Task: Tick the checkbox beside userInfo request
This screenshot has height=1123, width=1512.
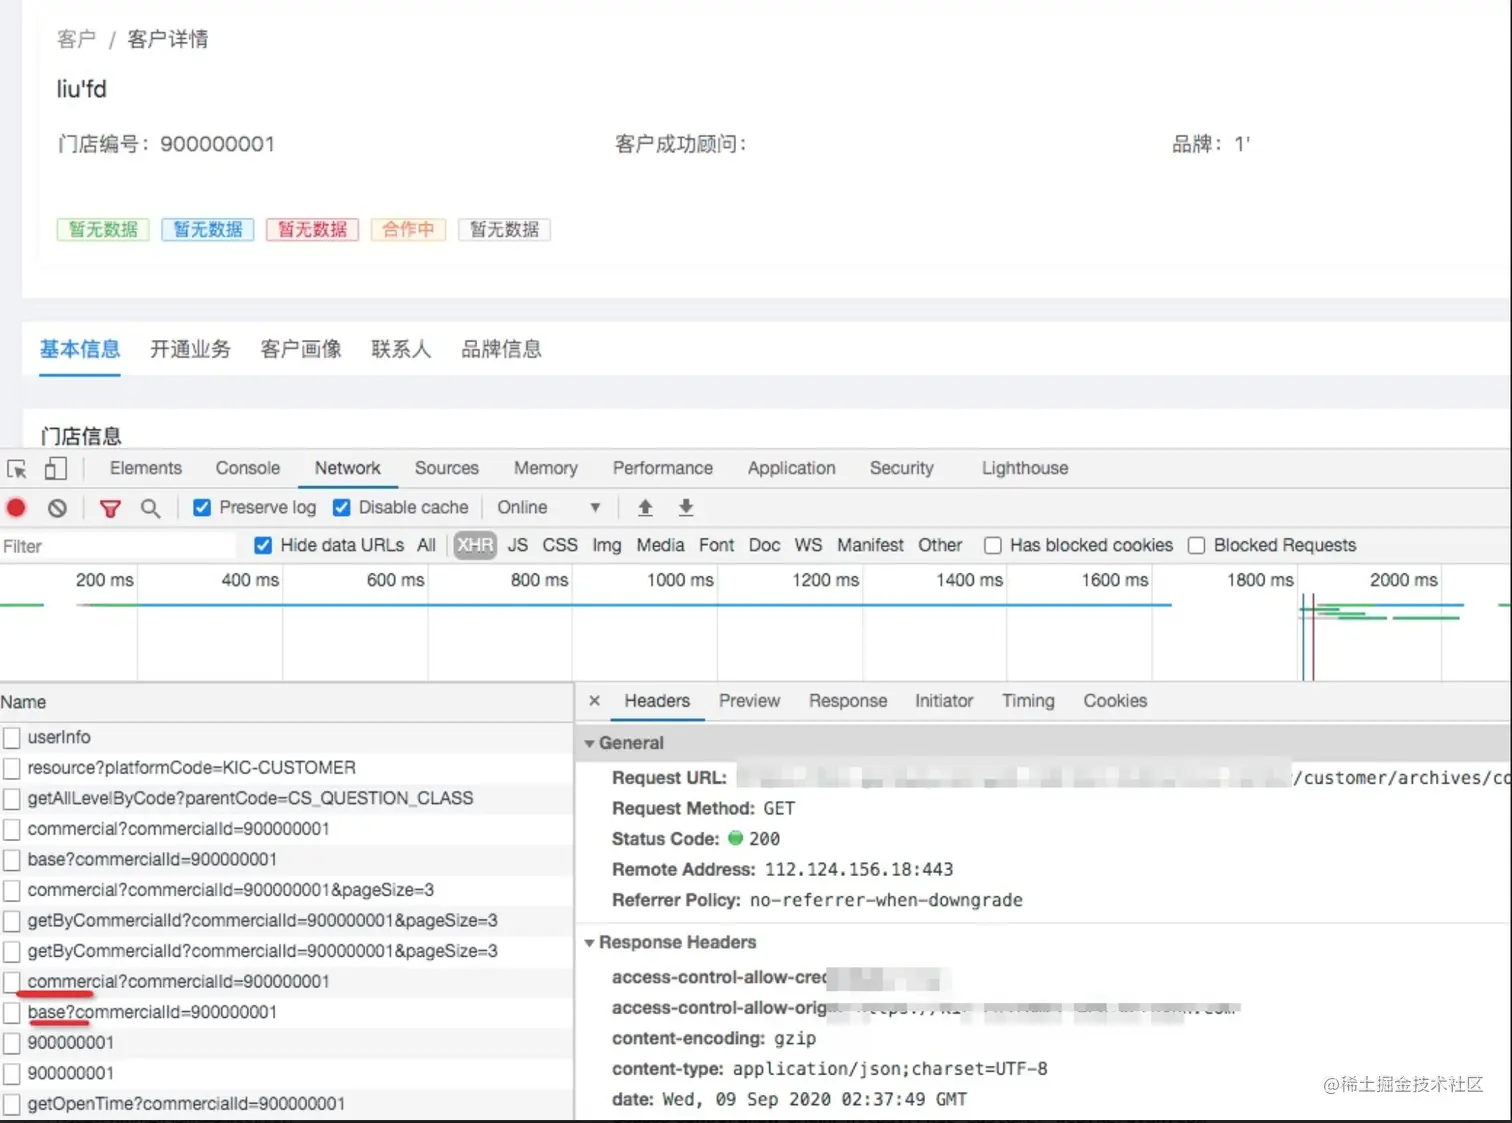Action: point(12,738)
